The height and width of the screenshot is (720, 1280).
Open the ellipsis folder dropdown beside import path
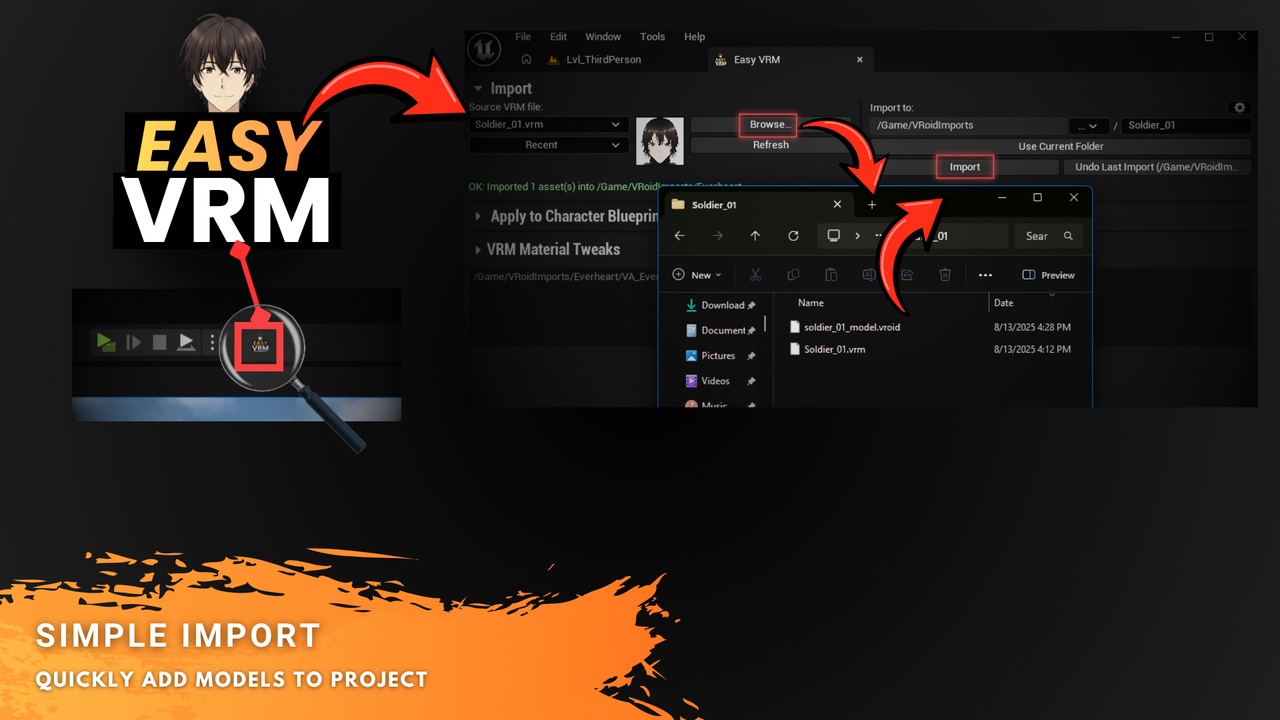1088,126
